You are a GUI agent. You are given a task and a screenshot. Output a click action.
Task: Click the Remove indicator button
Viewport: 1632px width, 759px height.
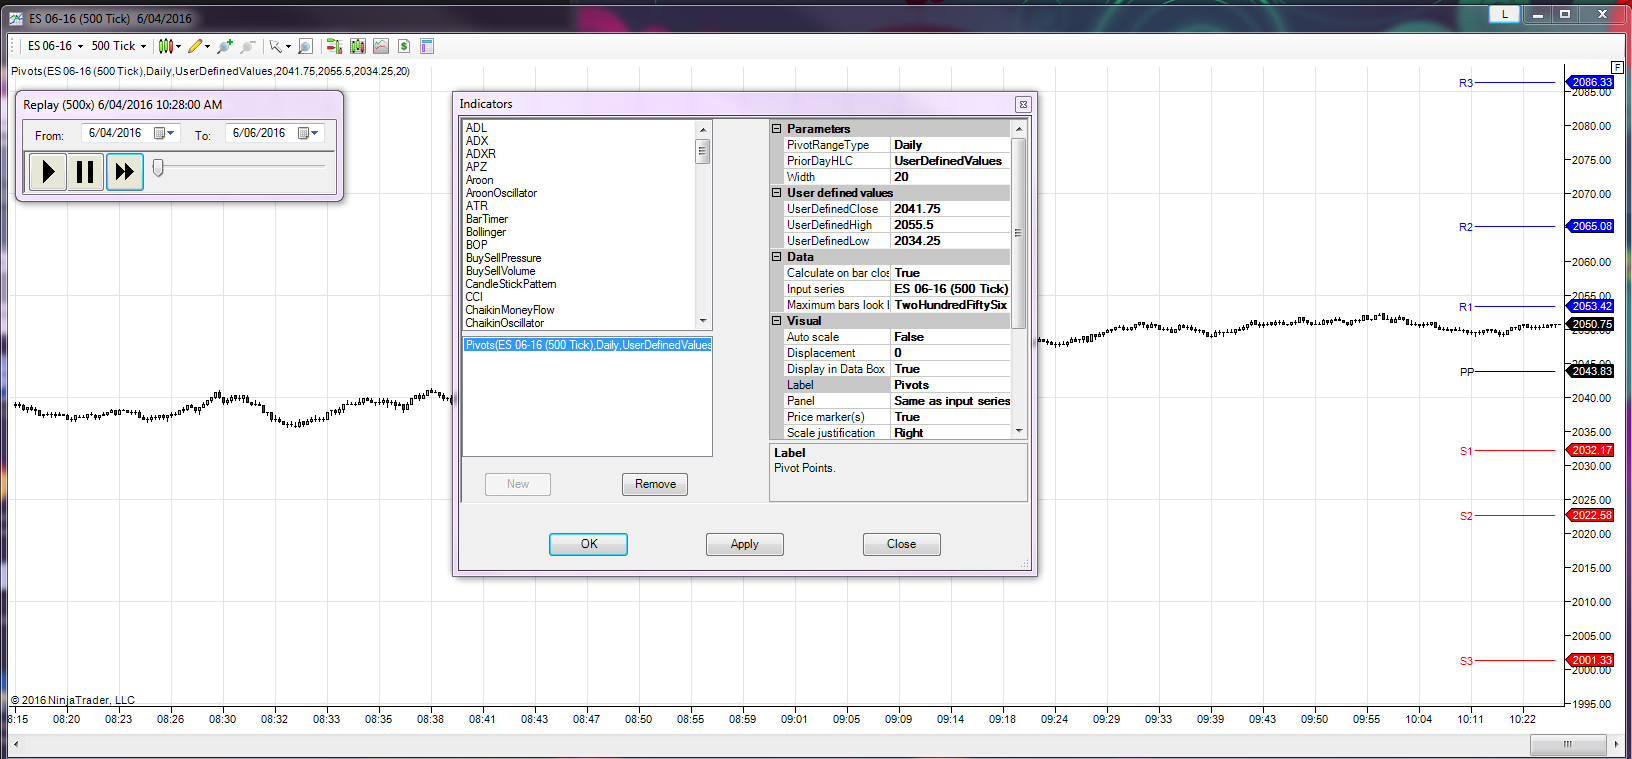click(x=655, y=484)
